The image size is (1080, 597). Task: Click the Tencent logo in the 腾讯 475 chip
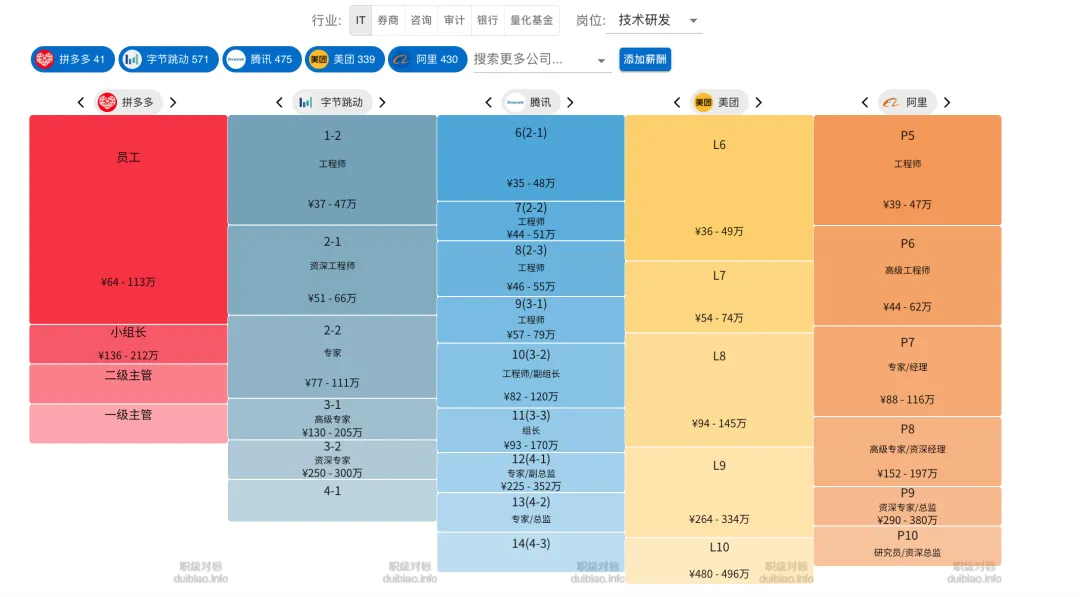236,59
